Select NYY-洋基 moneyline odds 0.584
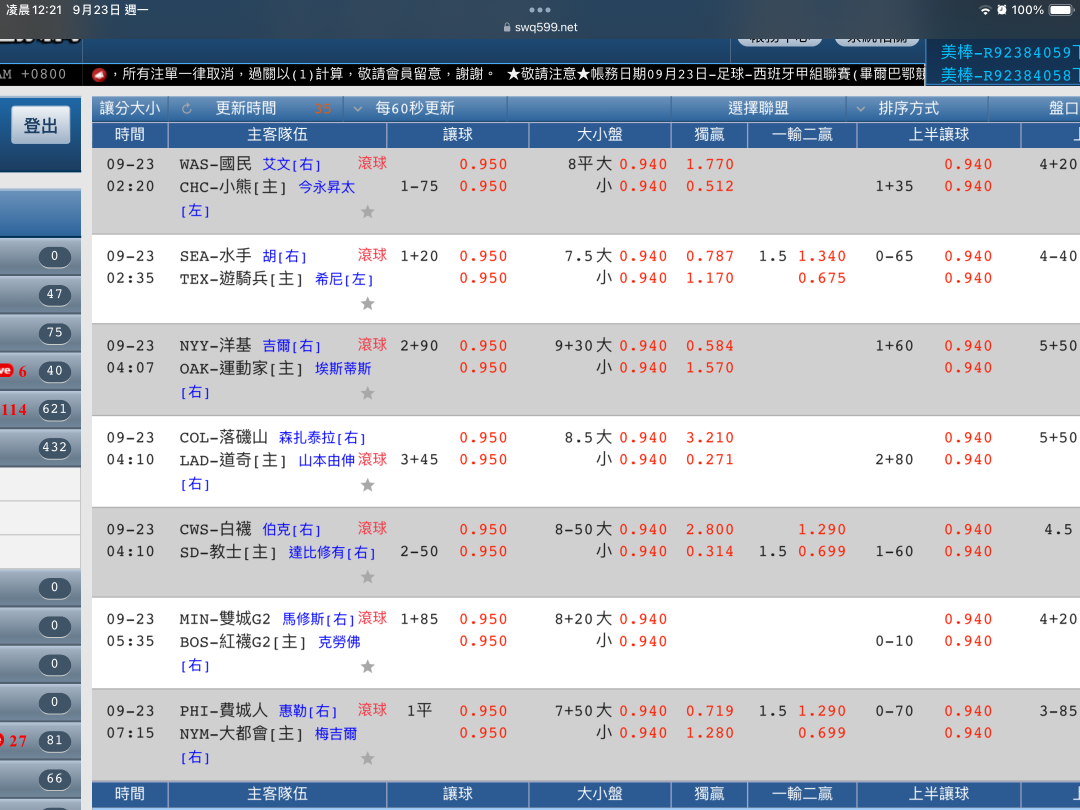Viewport: 1080px width, 810px height. (709, 346)
